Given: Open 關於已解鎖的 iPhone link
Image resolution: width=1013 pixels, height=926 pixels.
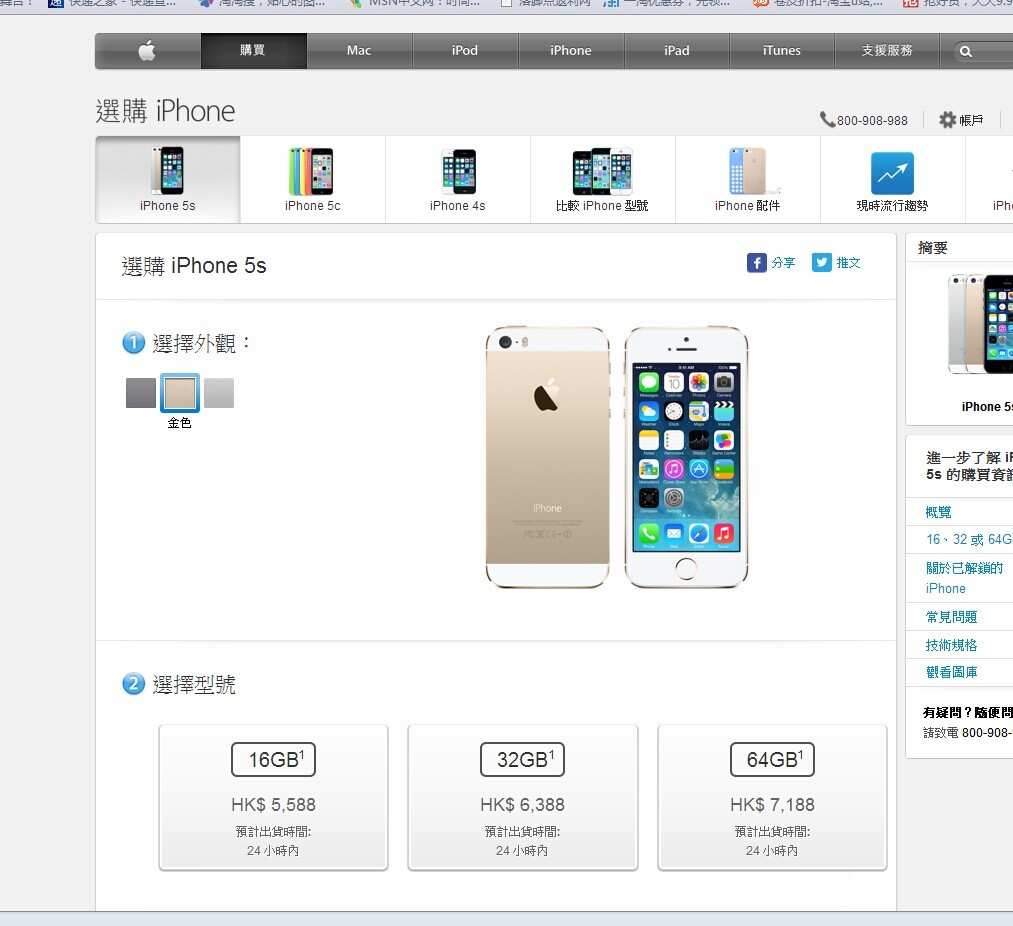Looking at the screenshot, I should (964, 578).
